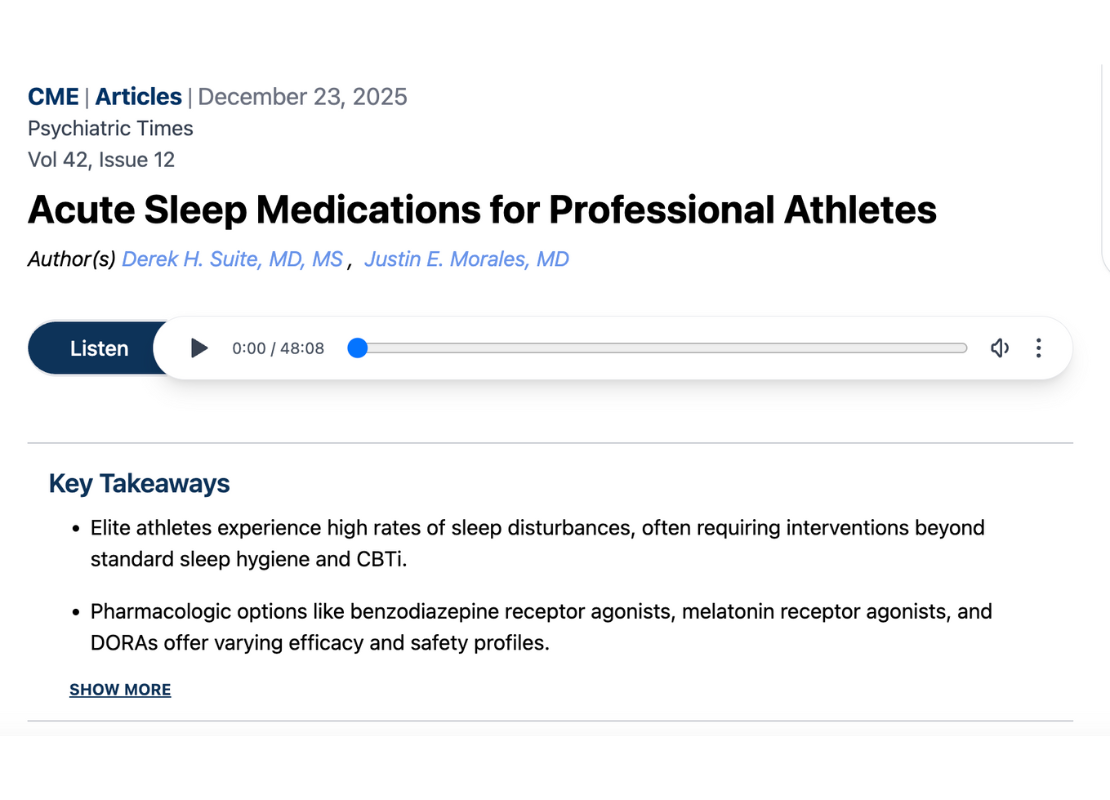This screenshot has width=1110, height=800.
Task: Click the Key Takeaways heading
Action: point(139,484)
